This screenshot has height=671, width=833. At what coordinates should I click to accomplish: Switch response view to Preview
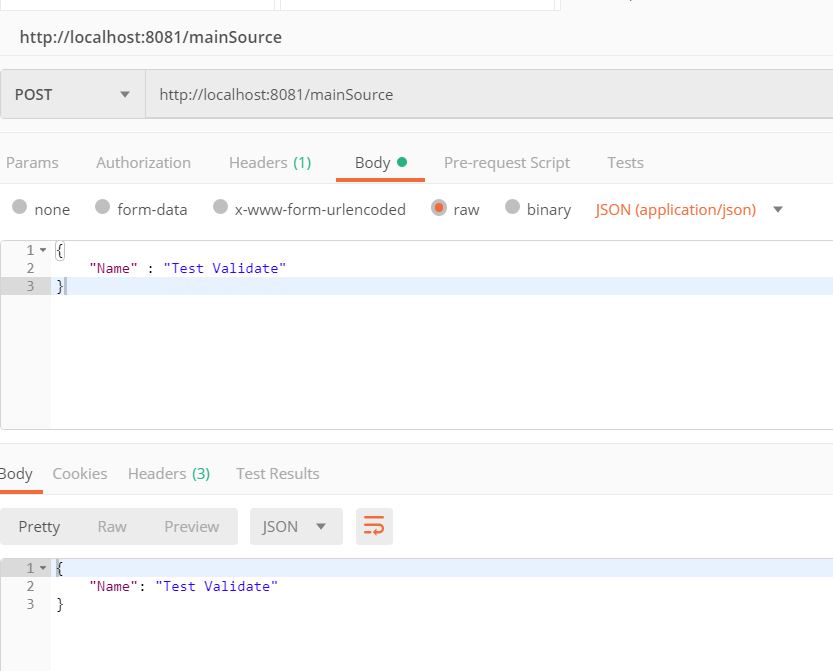(x=191, y=527)
